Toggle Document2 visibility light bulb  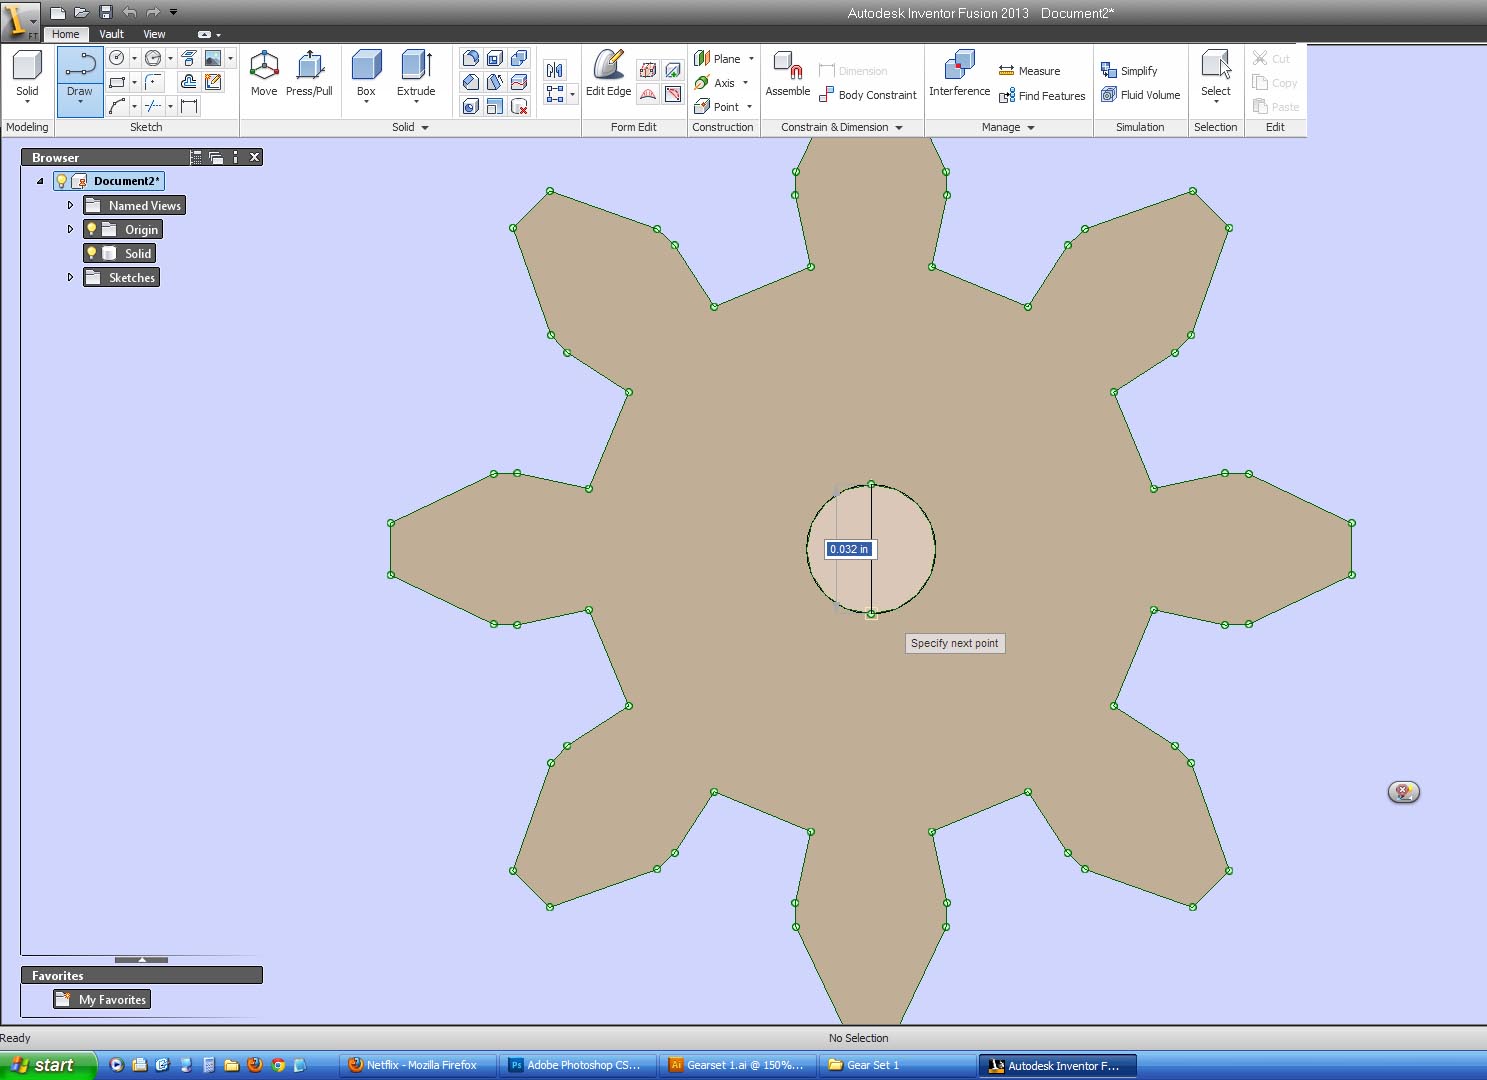coord(61,182)
